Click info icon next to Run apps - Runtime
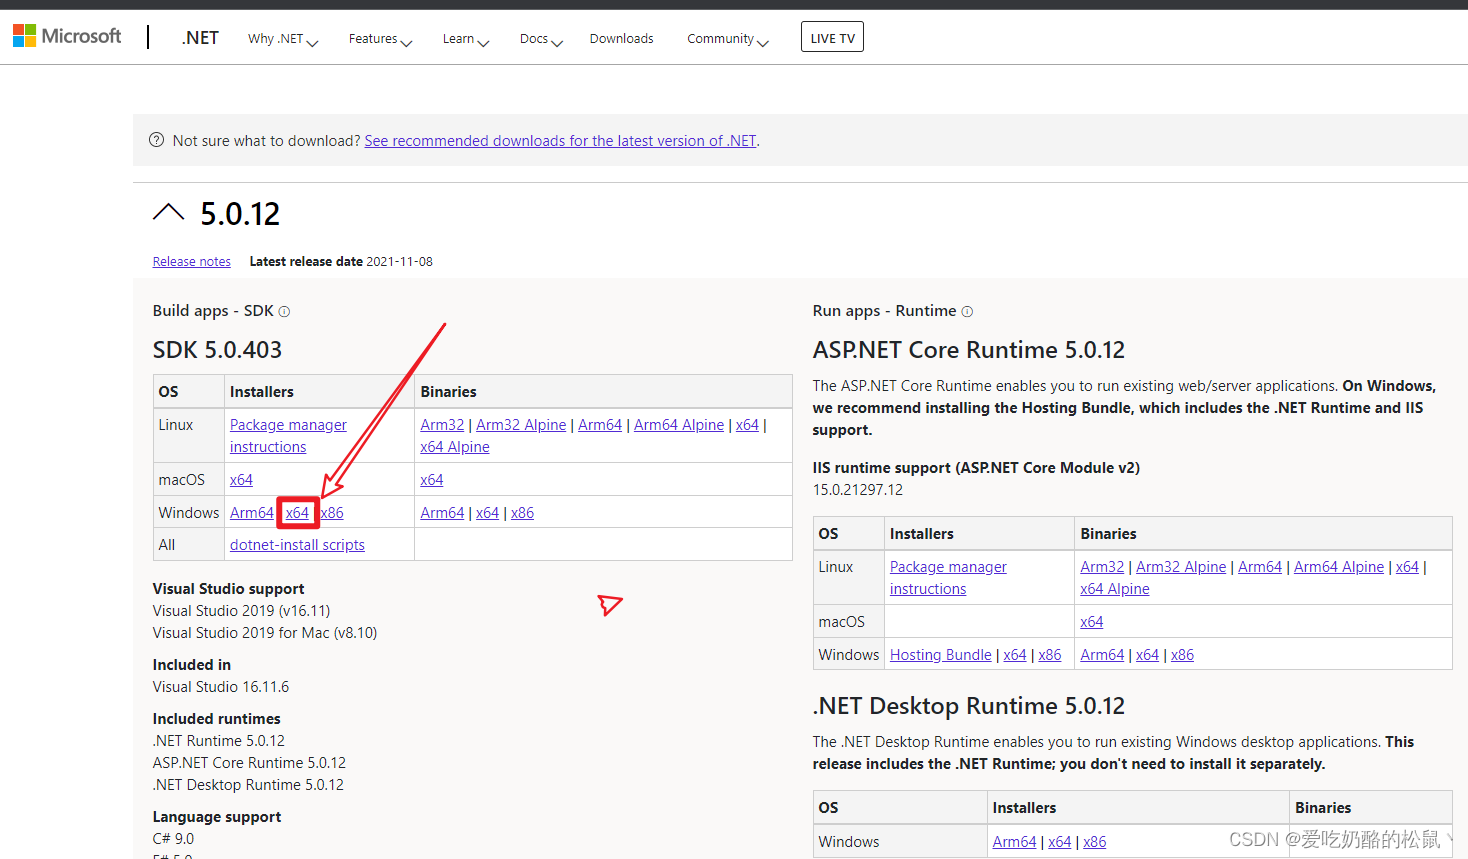 (x=967, y=312)
